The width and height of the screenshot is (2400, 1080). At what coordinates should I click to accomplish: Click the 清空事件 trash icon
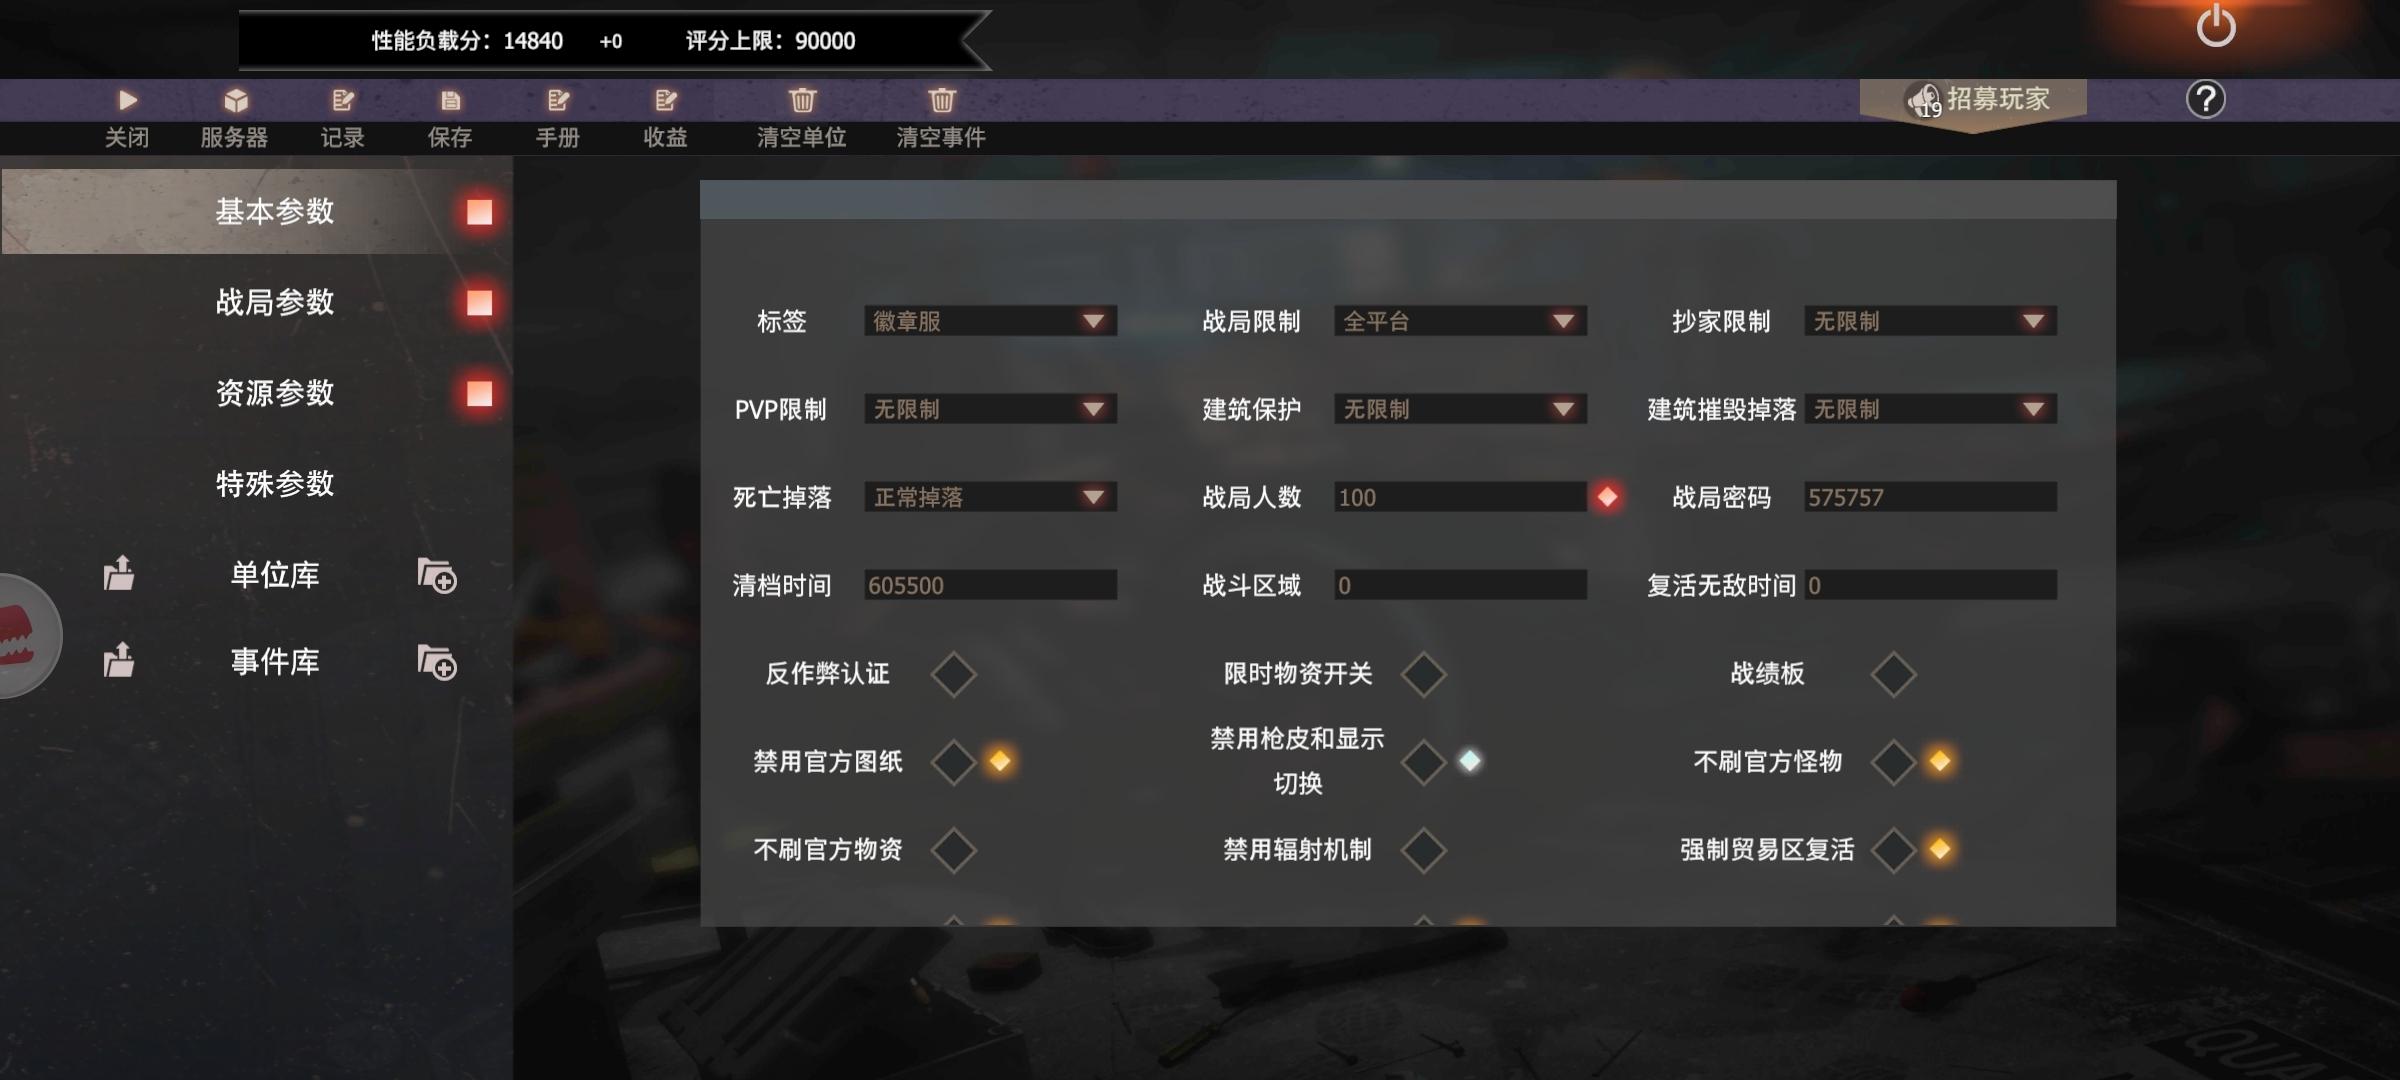[x=941, y=100]
